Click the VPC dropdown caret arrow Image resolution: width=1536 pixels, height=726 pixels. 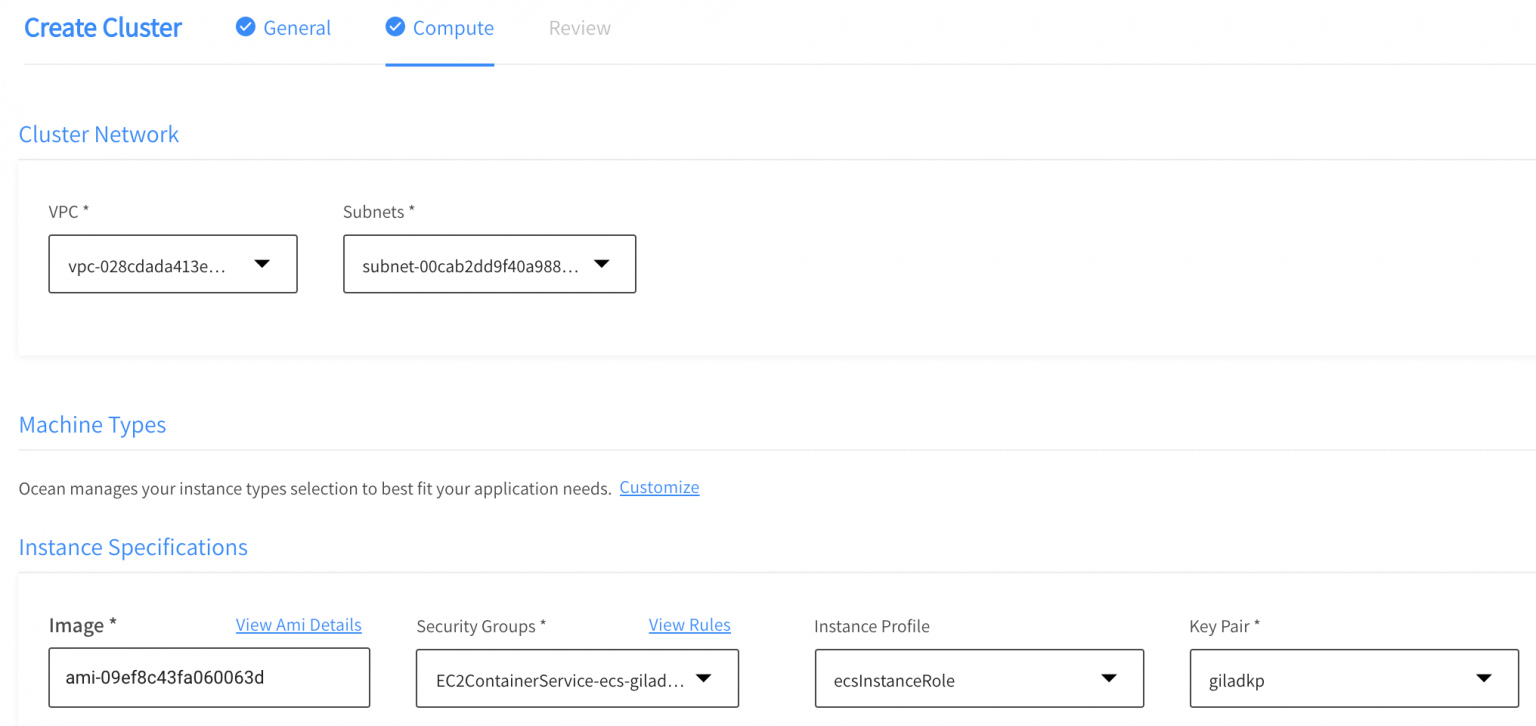click(x=262, y=264)
